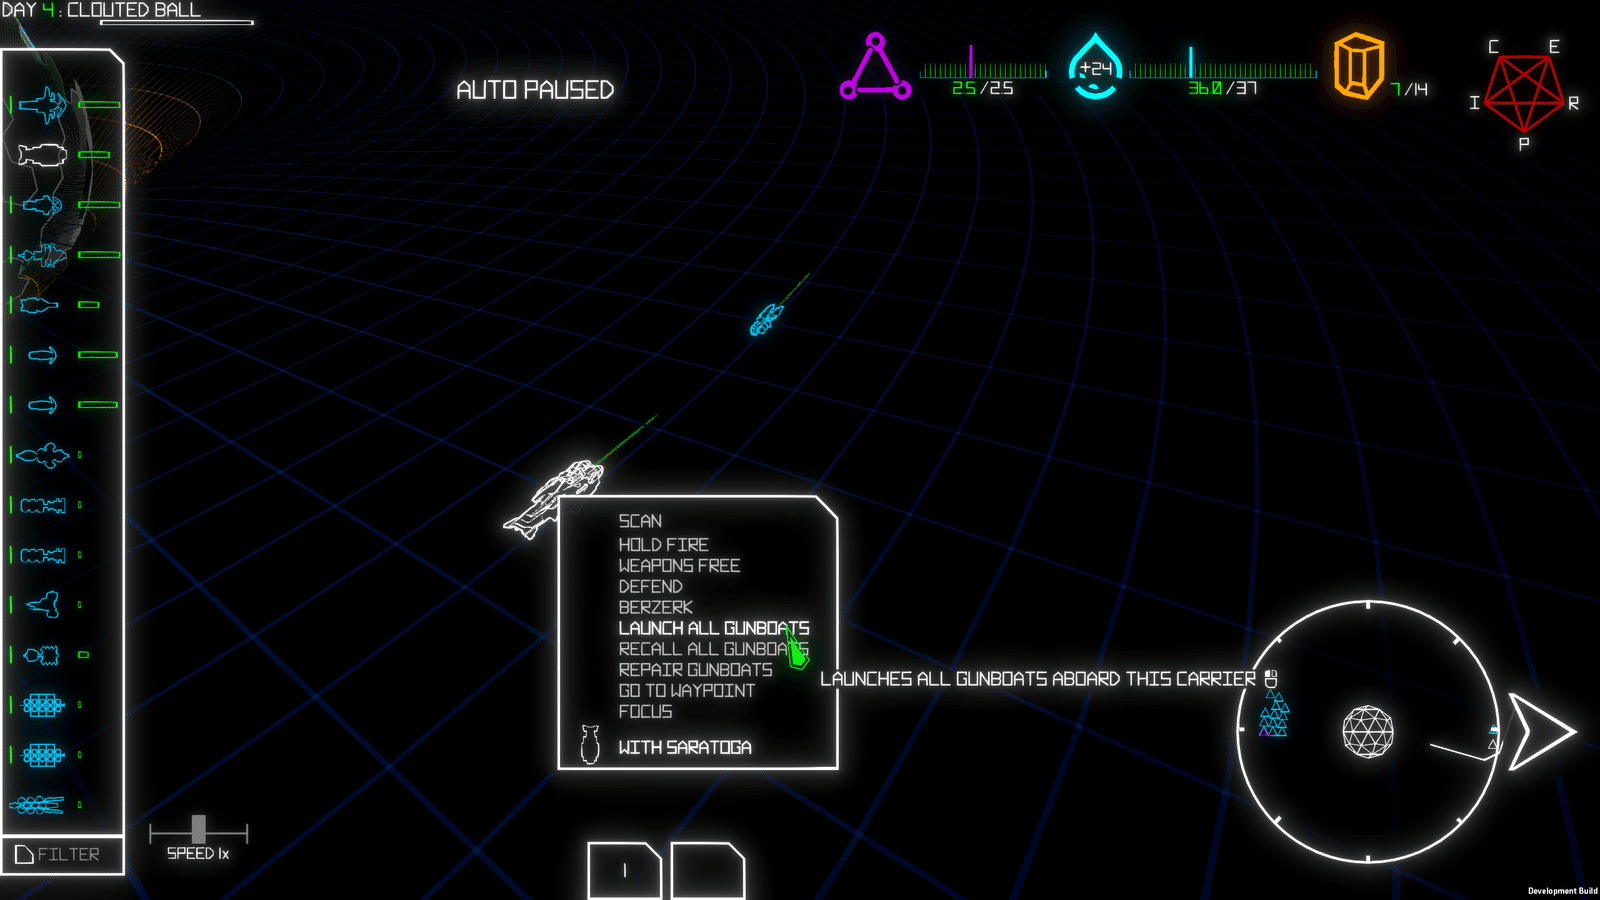Click the cyan water drop resource icon
This screenshot has width=1600, height=900.
coord(1095,67)
